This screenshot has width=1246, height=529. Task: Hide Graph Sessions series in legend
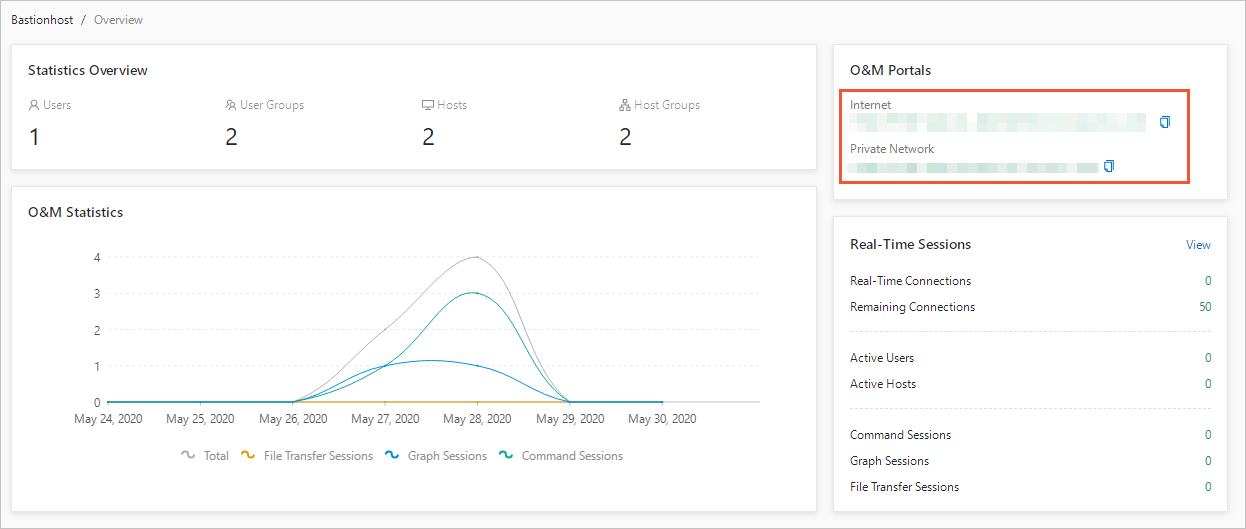(x=392, y=455)
